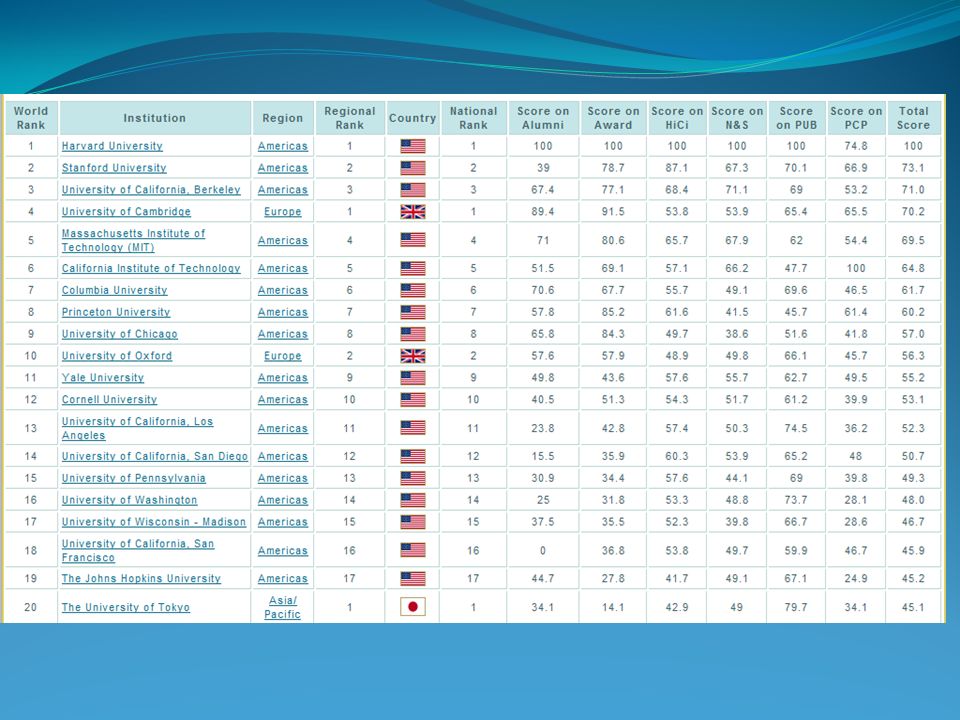The width and height of the screenshot is (960, 720).
Task: Open The University of Tokyo link
Action: click(x=126, y=607)
